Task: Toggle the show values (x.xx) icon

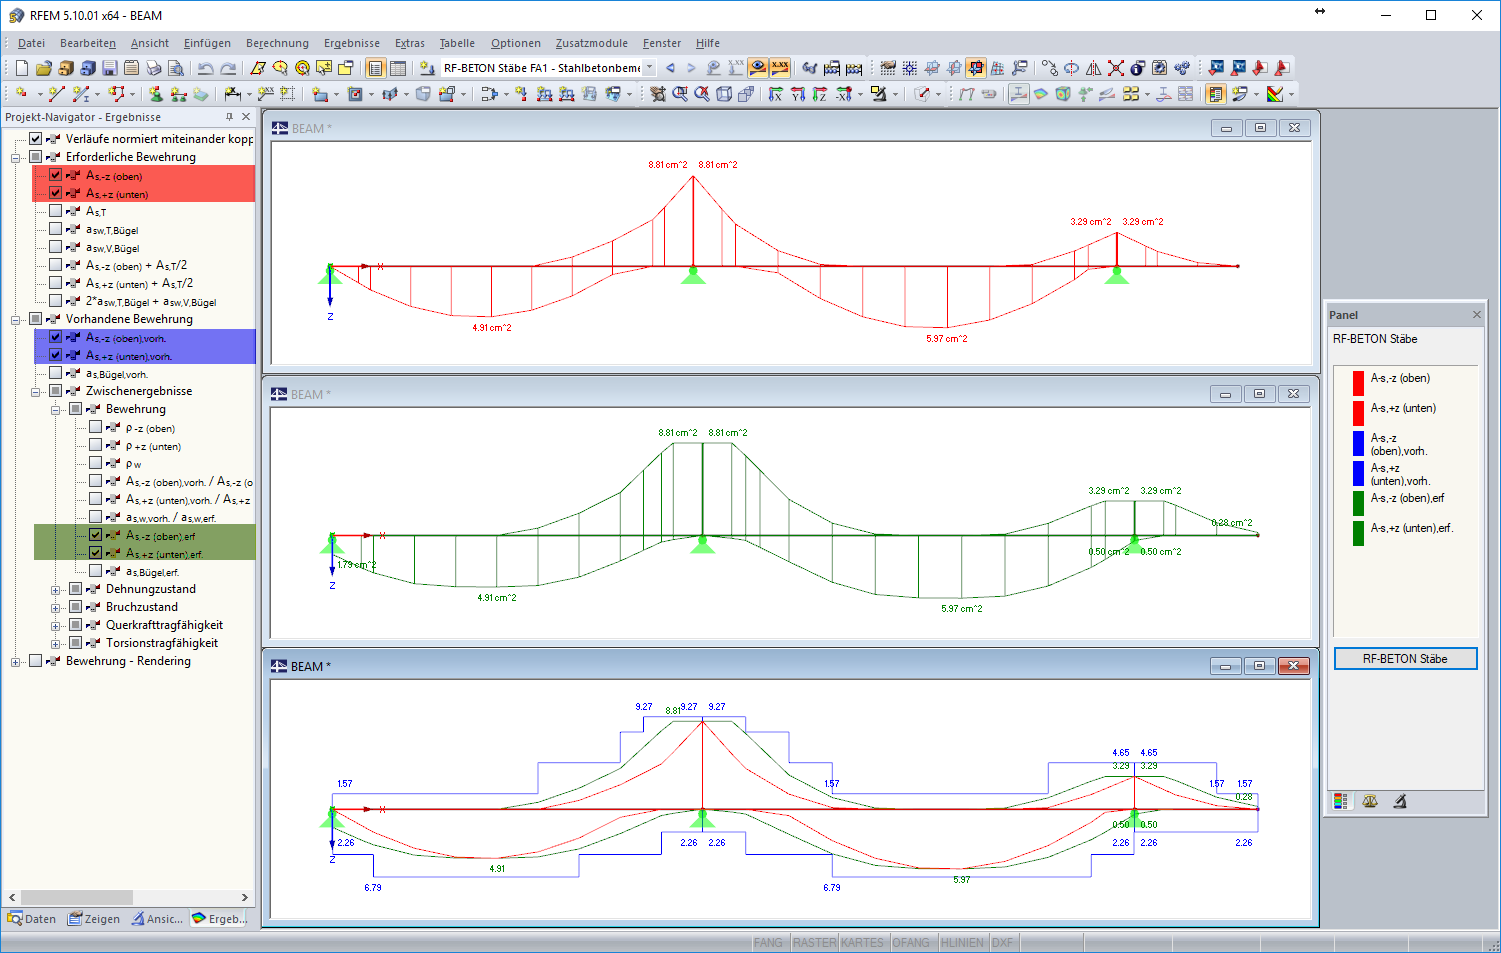Action: pyautogui.click(x=780, y=68)
